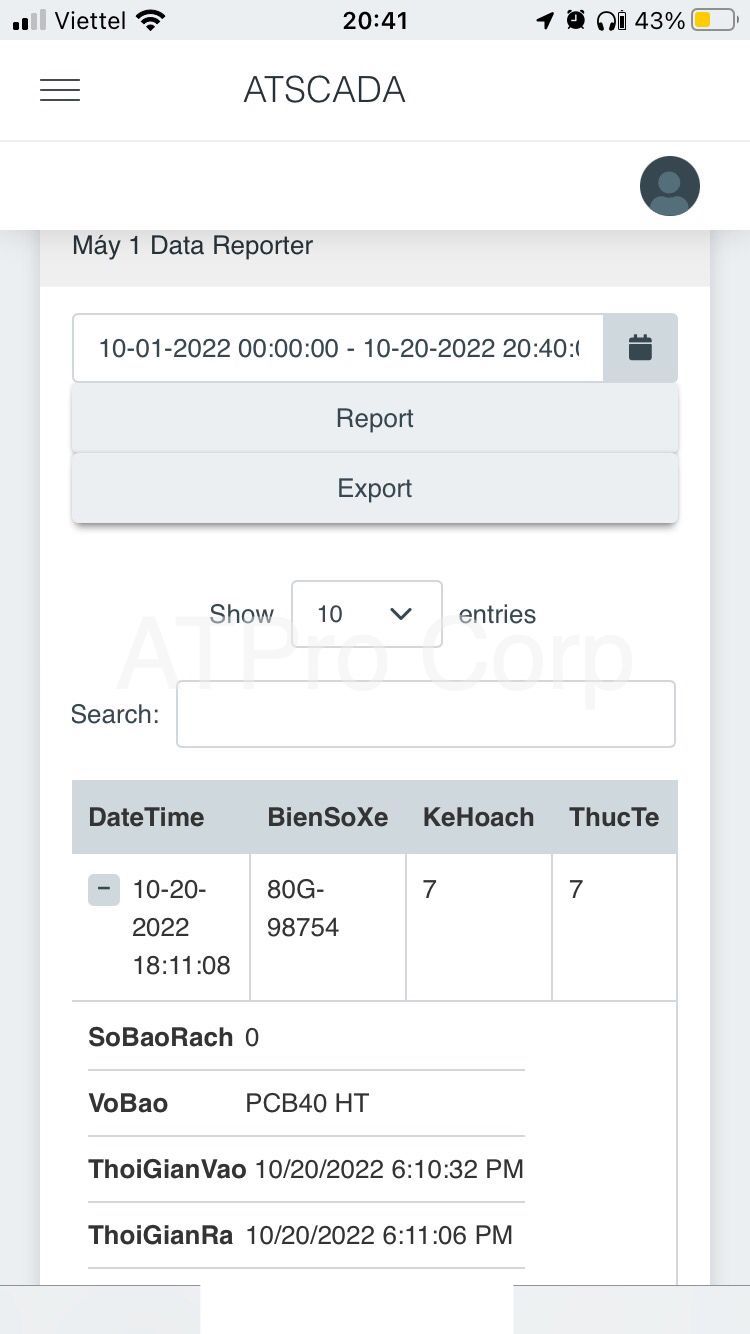Tap the headphones status icon
This screenshot has height=1334, width=750.
[610, 20]
